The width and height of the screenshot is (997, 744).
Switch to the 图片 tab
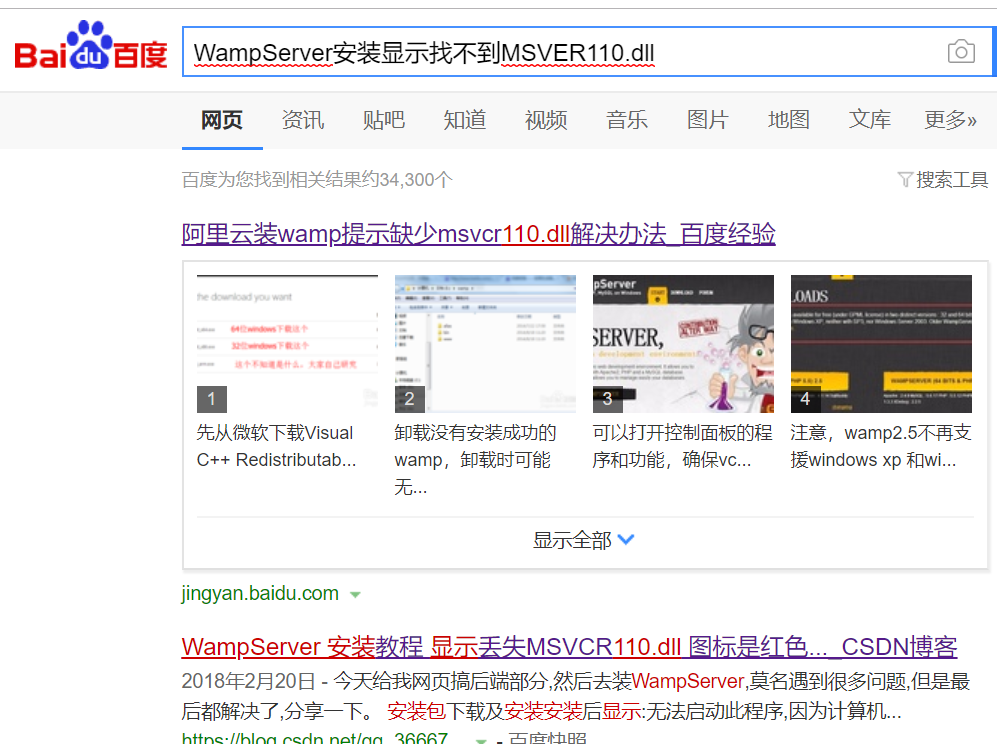[707, 119]
